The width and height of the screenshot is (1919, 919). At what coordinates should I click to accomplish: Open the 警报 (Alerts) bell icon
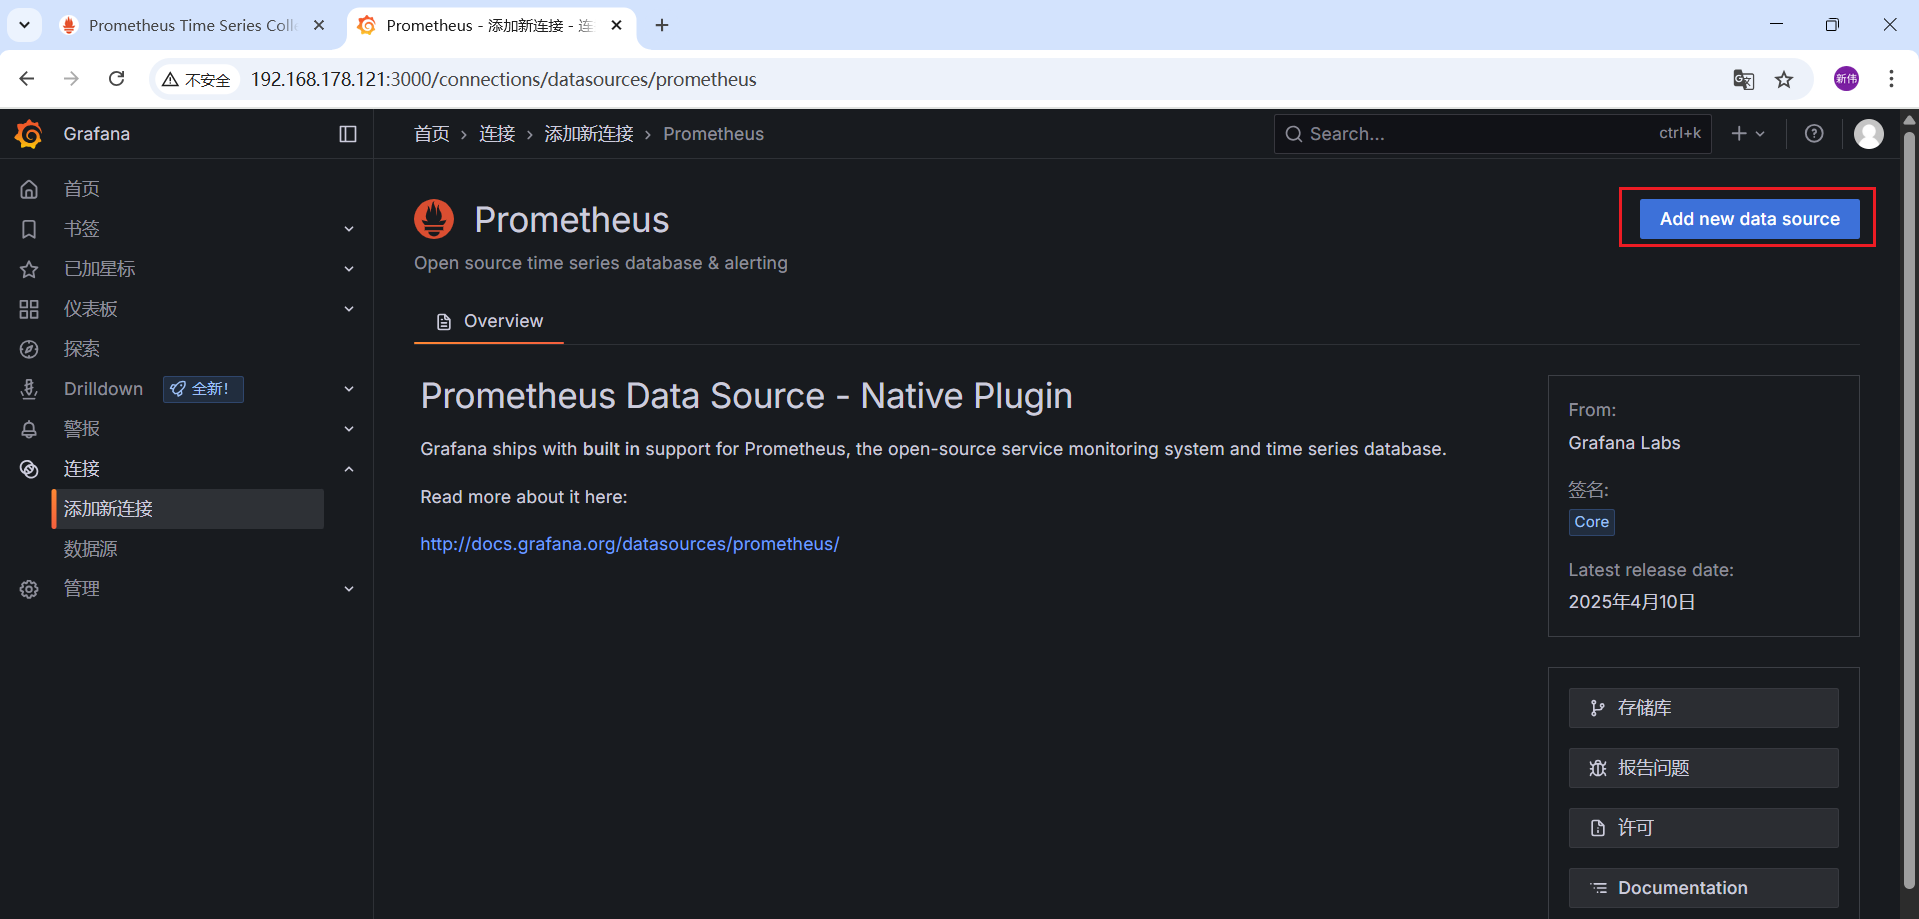[29, 428]
